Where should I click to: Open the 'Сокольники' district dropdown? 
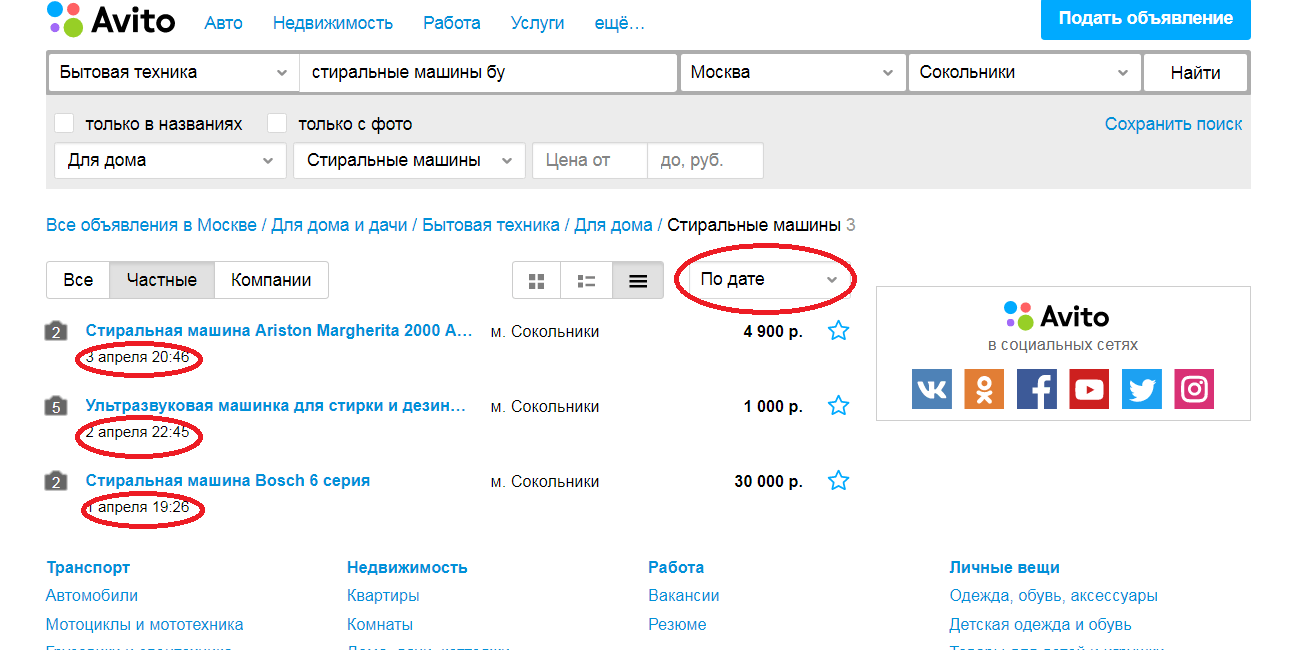[x=1024, y=72]
